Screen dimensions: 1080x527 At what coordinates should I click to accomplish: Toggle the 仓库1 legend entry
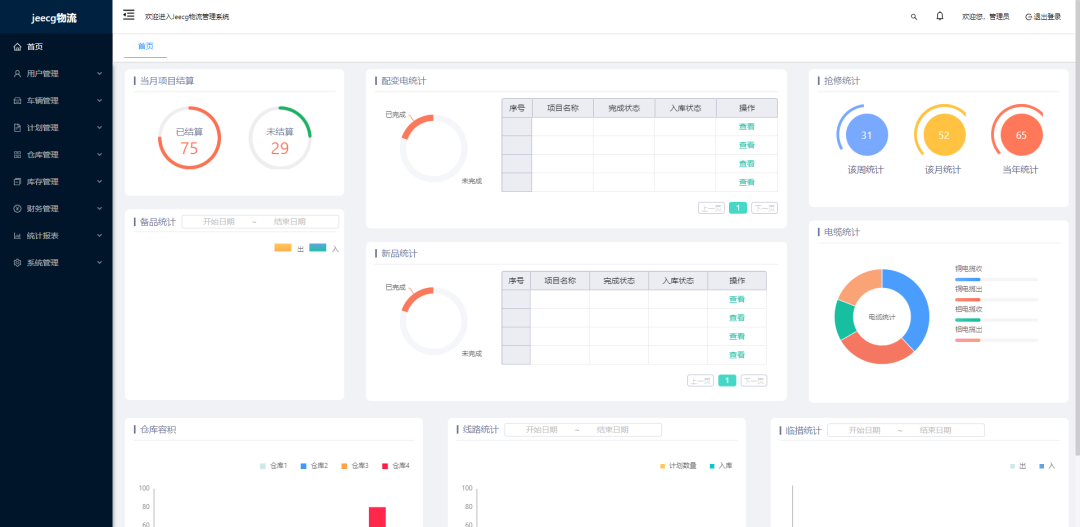tap(273, 466)
